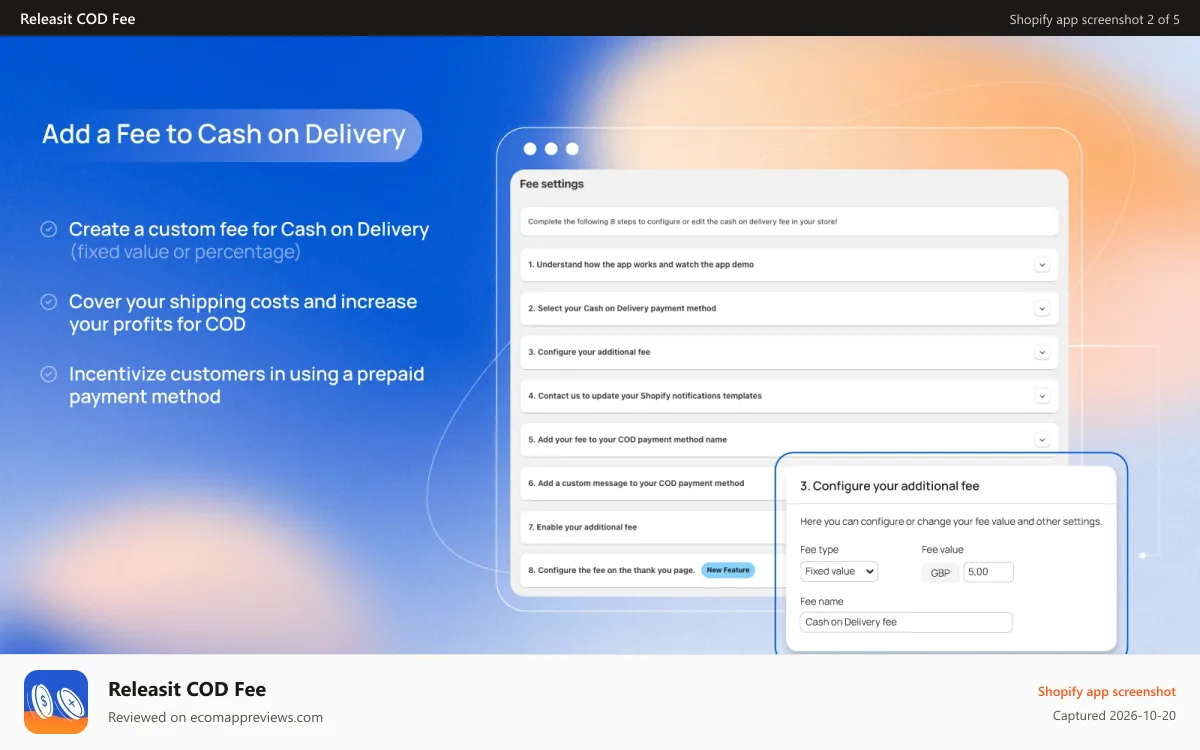Click the Releasit COD Fee title in footer

coord(187,689)
